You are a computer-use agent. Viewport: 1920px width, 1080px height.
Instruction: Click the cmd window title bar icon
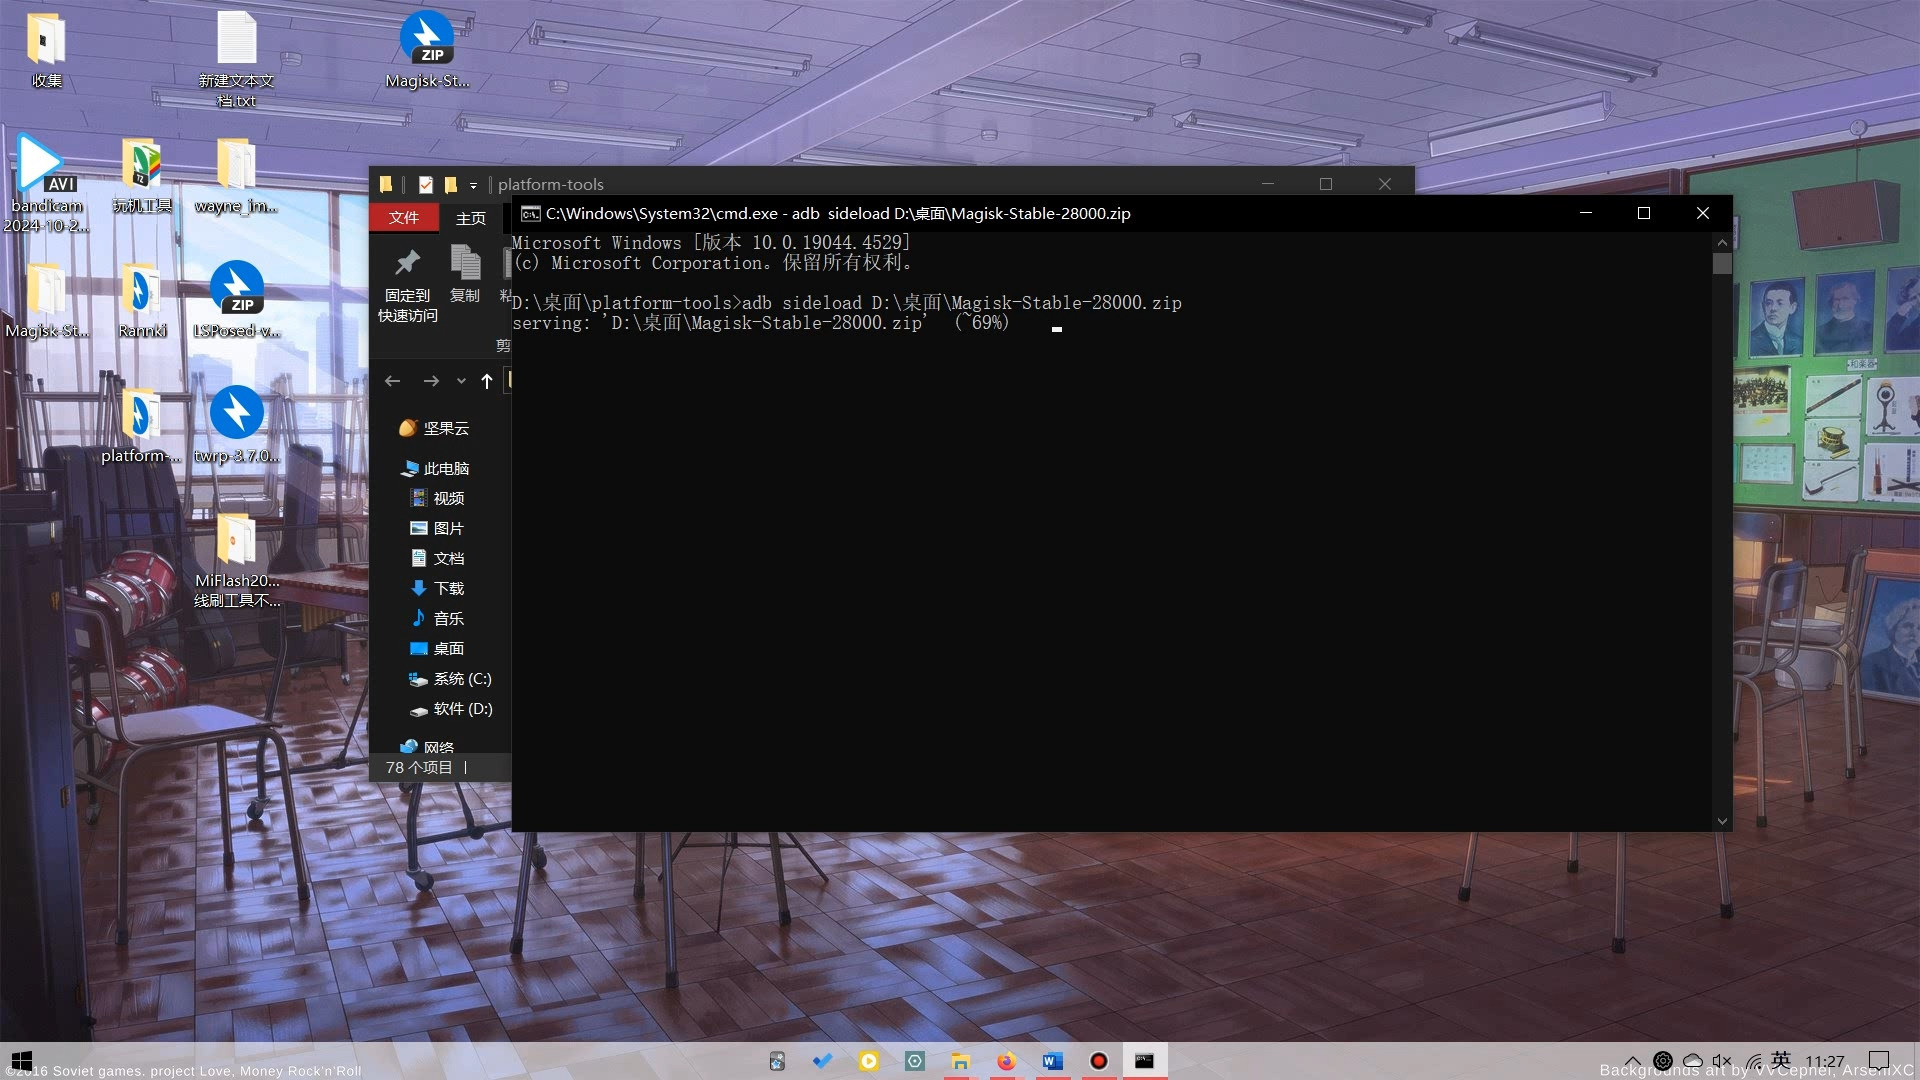coord(531,213)
